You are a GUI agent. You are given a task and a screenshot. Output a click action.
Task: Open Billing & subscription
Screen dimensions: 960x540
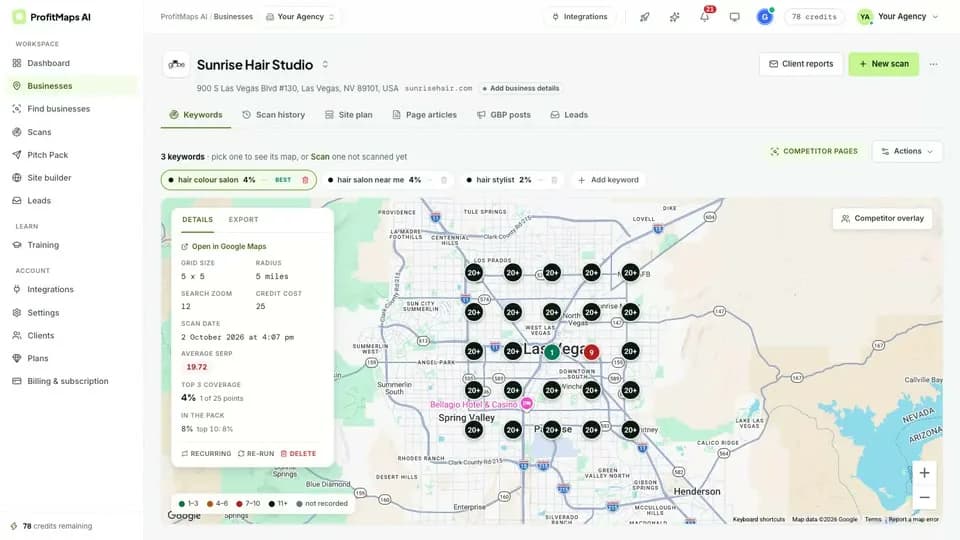(67, 381)
